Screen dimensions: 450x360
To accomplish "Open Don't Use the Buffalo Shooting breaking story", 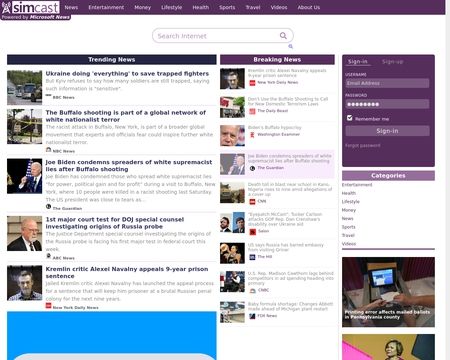I will click(x=288, y=101).
